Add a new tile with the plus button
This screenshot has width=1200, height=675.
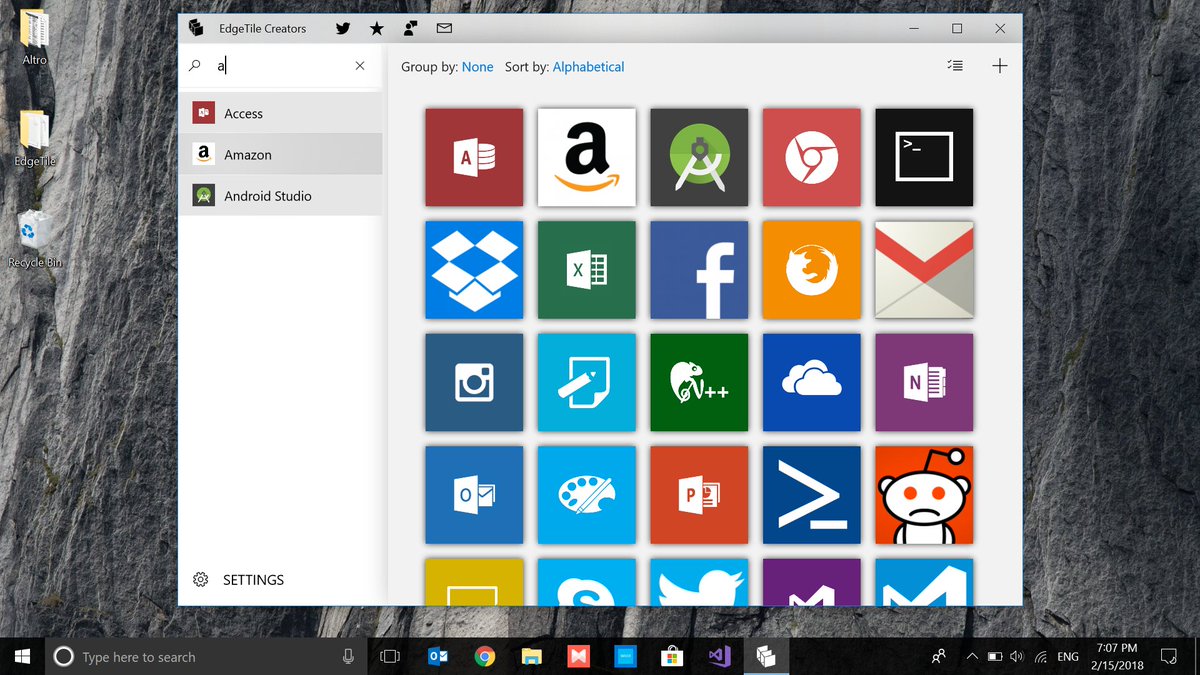point(999,66)
